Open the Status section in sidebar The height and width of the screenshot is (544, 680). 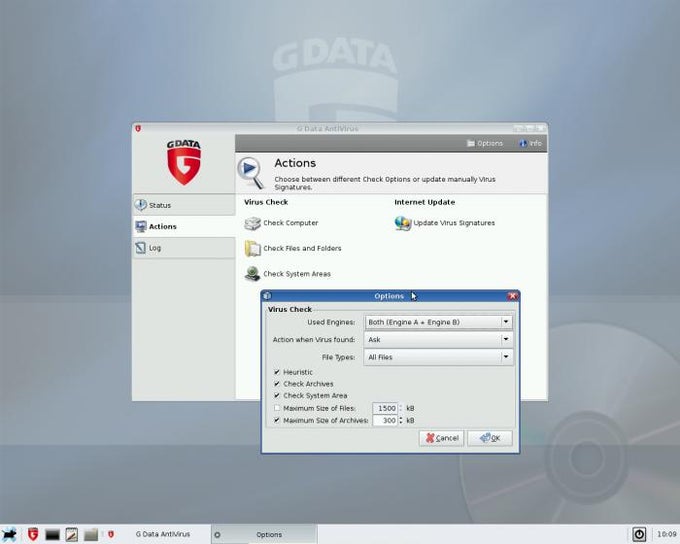184,205
